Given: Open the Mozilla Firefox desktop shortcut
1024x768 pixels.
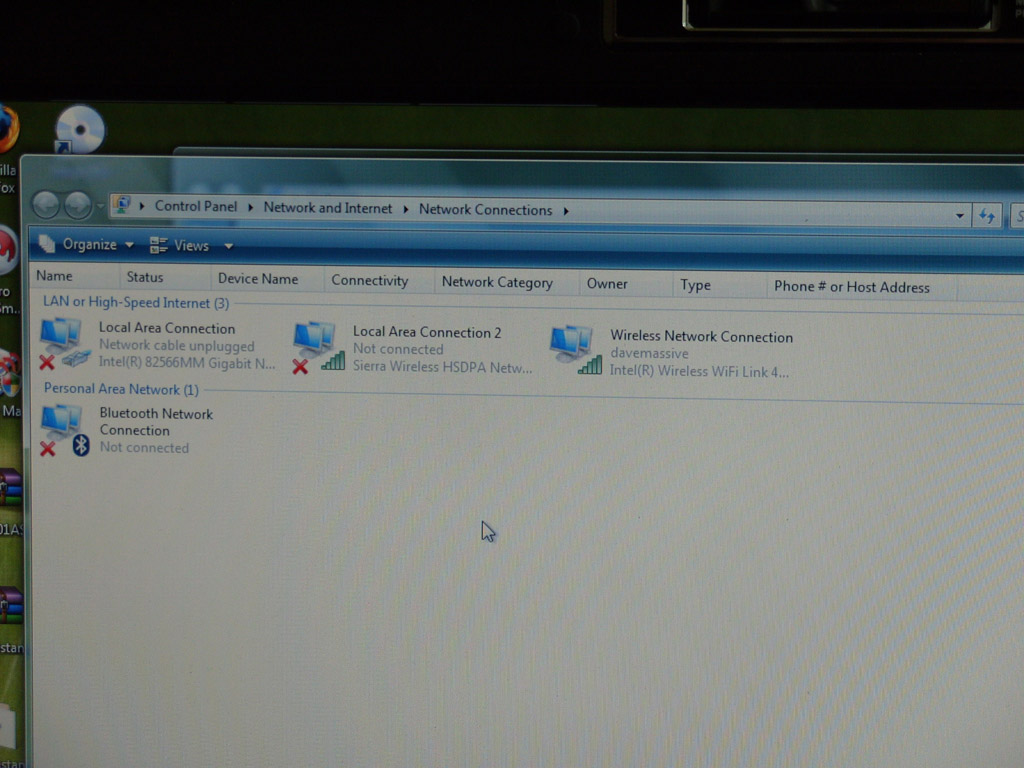Looking at the screenshot, I should coord(8,129).
